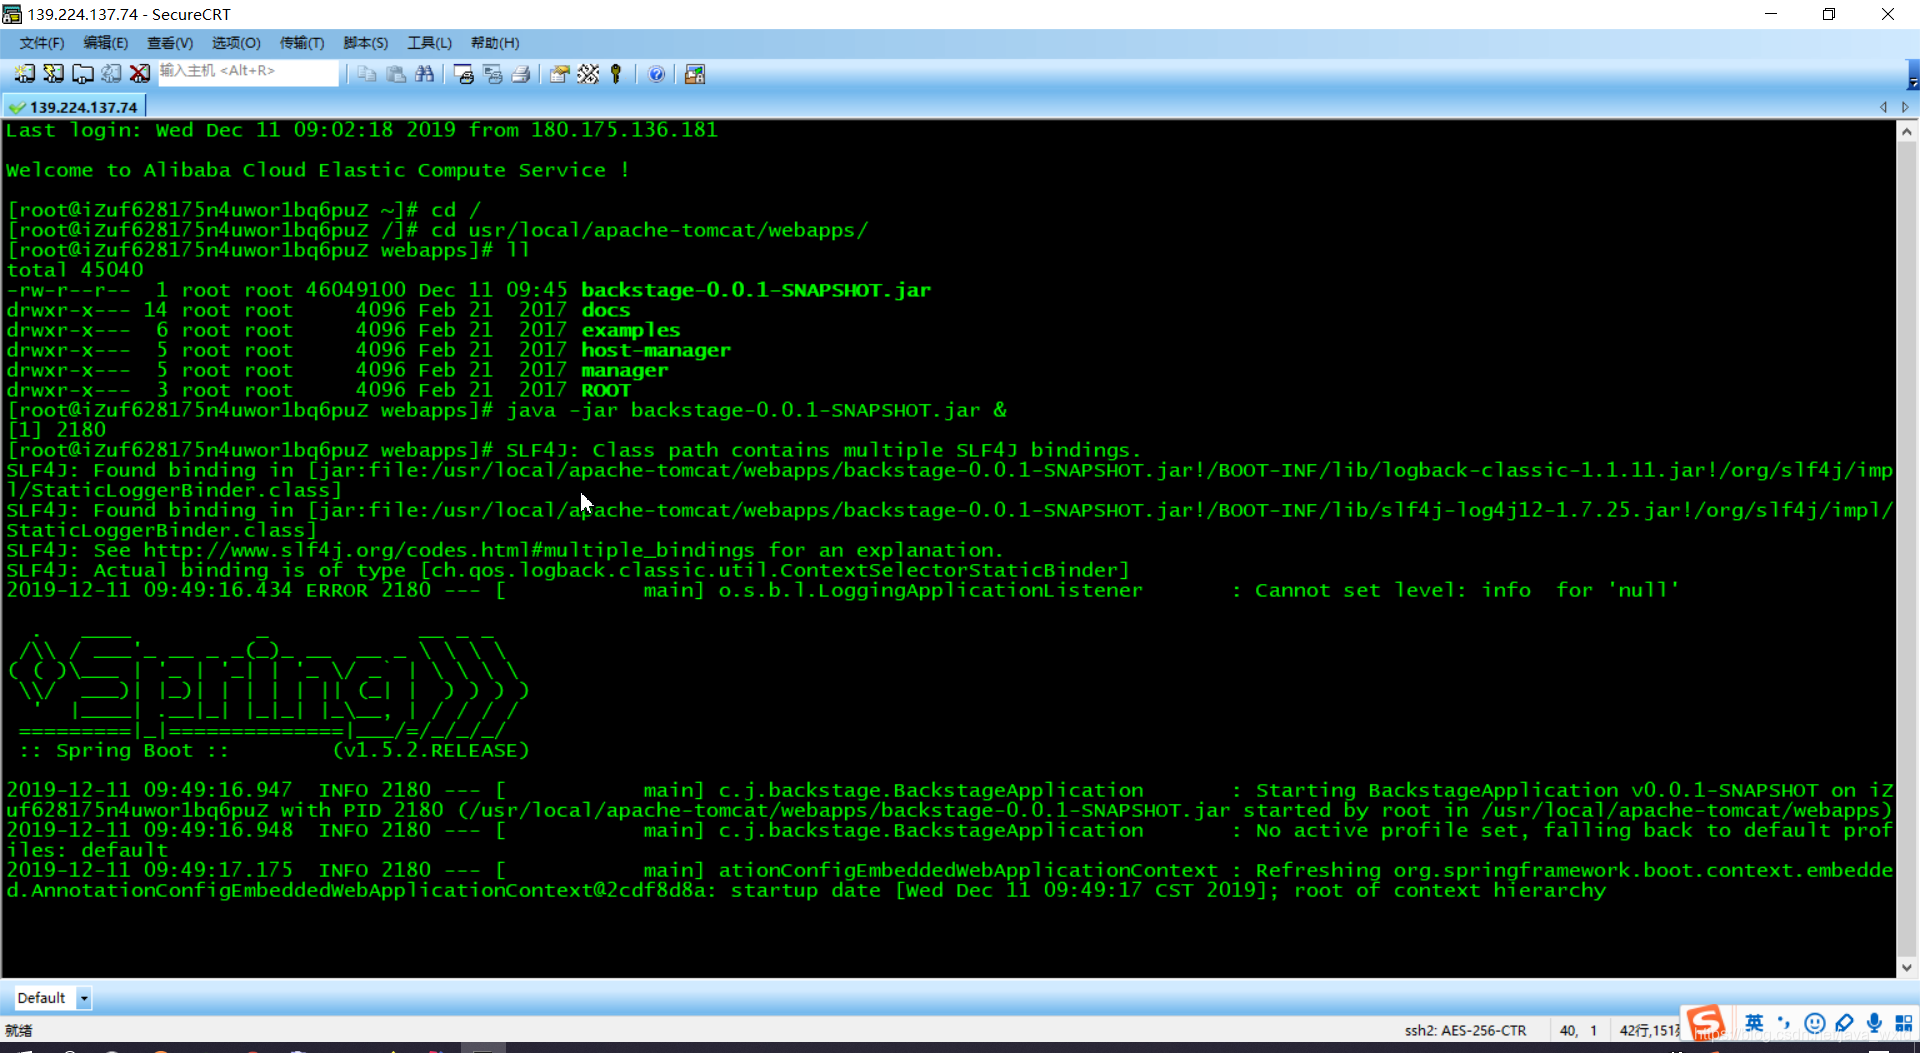The image size is (1920, 1053).
Task: Open the 传输(T) menu
Action: tap(301, 43)
